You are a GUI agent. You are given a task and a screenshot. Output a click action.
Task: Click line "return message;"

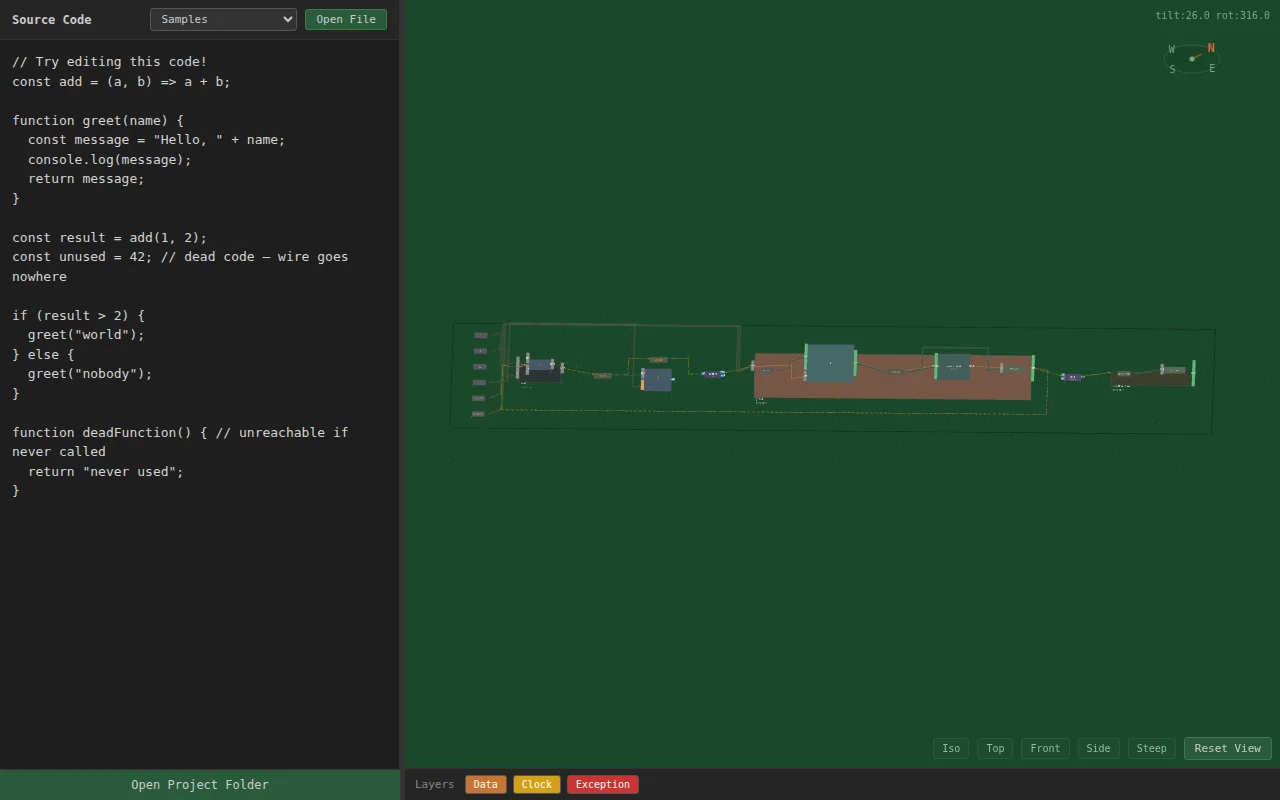tap(86, 179)
